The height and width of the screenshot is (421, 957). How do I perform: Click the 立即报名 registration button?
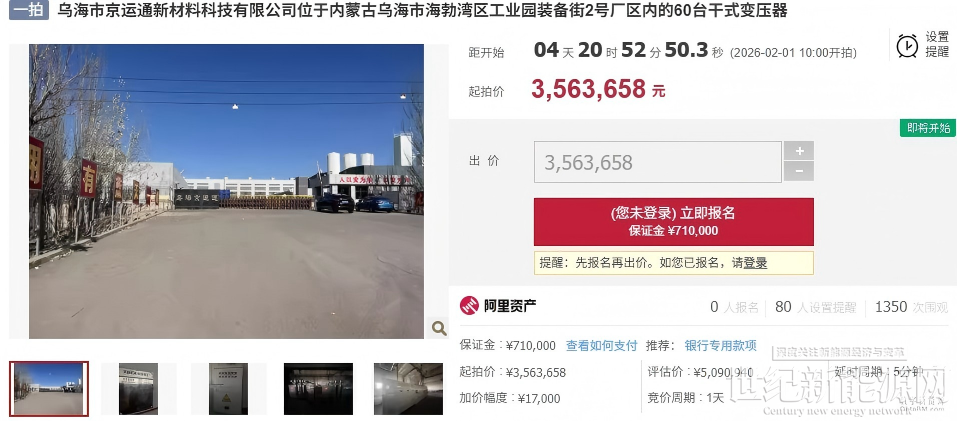(673, 221)
